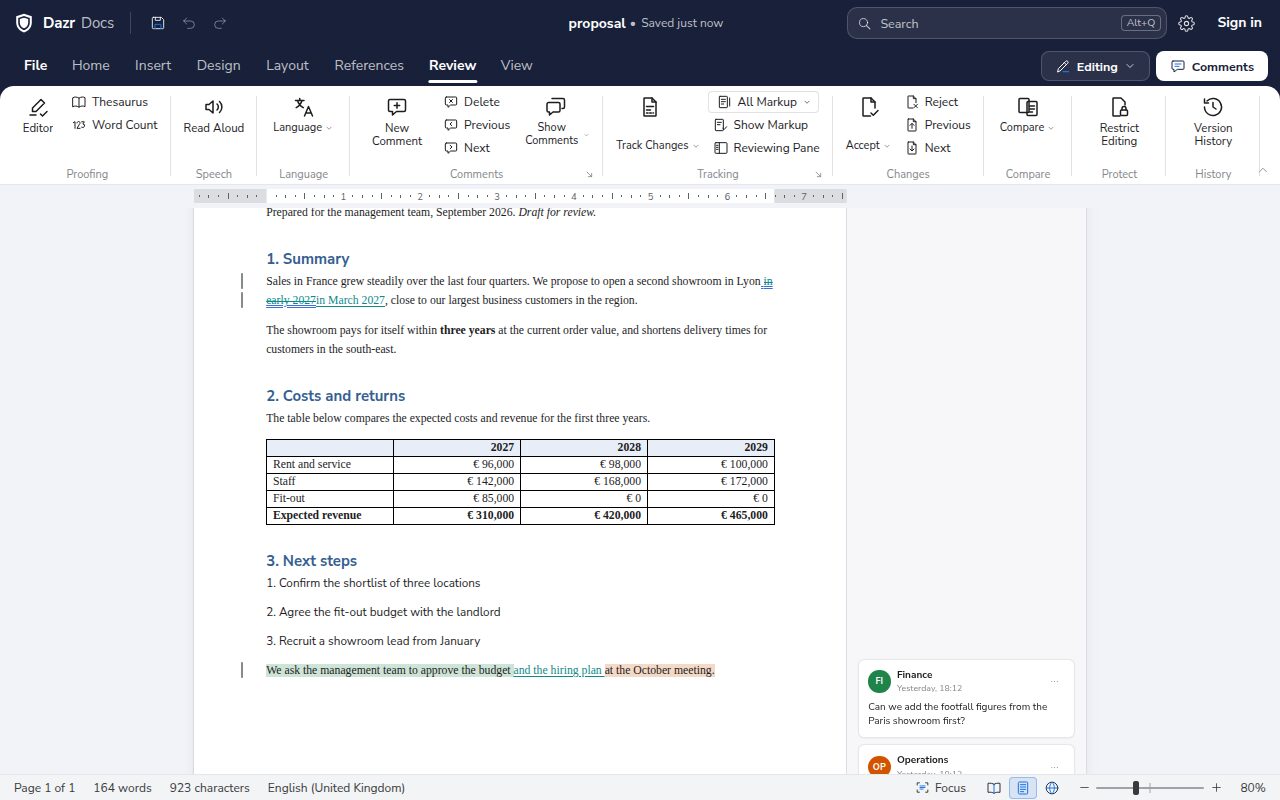The image size is (1280, 800).
Task: Open the Editing mode dropdown
Action: (1095, 67)
